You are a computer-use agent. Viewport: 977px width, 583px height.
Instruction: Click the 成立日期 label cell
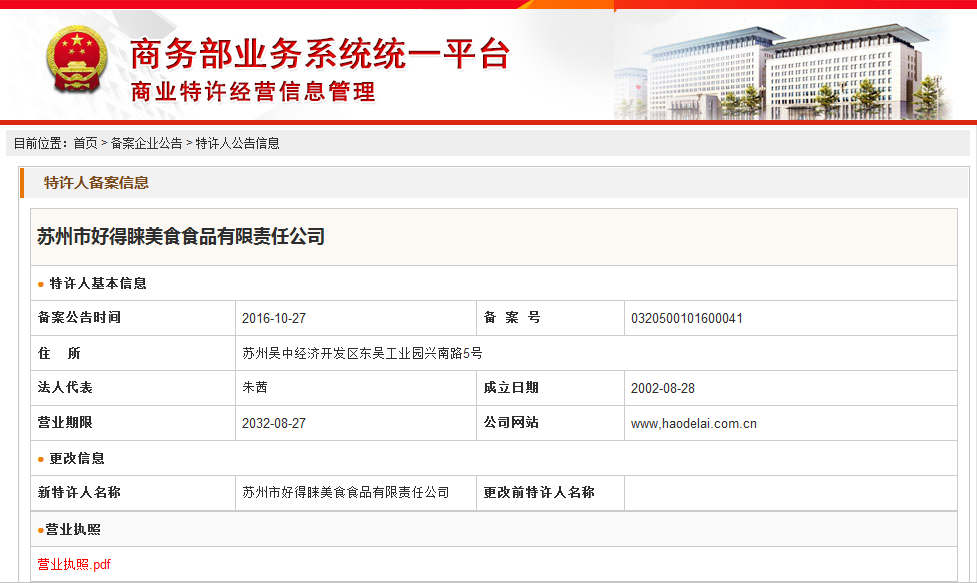point(550,388)
